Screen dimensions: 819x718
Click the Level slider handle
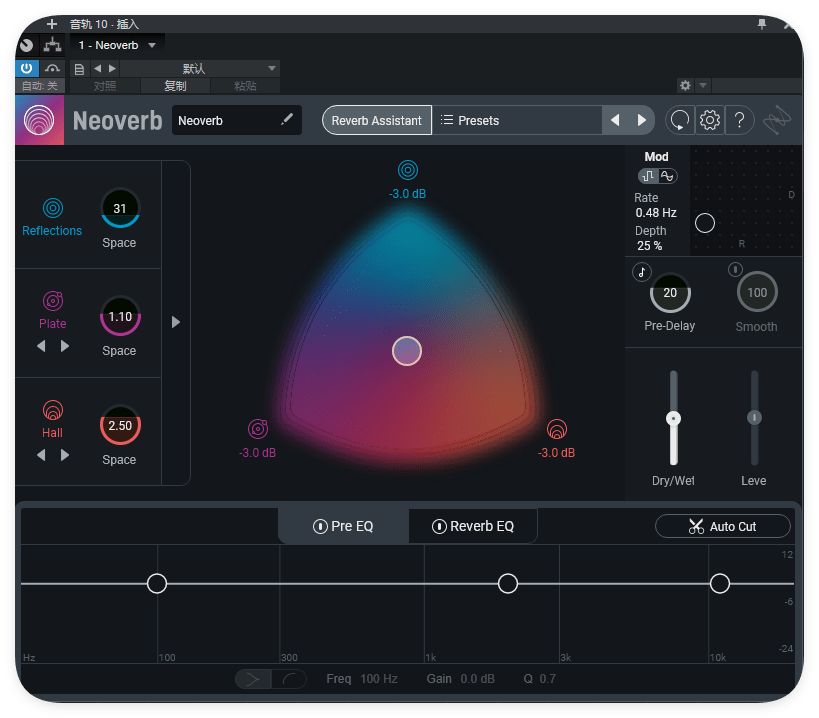pyautogui.click(x=754, y=417)
